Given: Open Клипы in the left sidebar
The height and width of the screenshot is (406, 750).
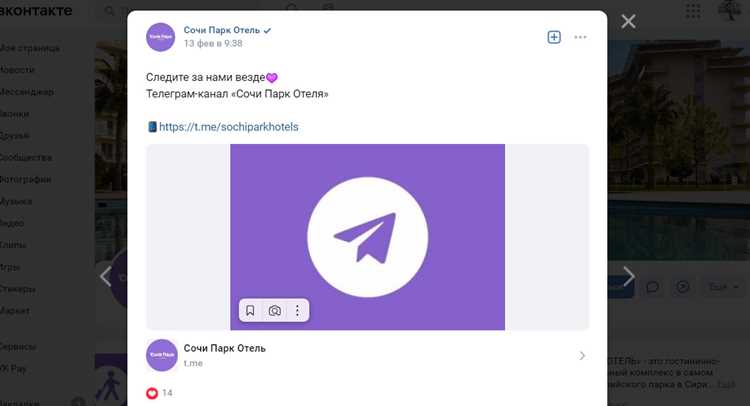Looking at the screenshot, I should pos(13,245).
